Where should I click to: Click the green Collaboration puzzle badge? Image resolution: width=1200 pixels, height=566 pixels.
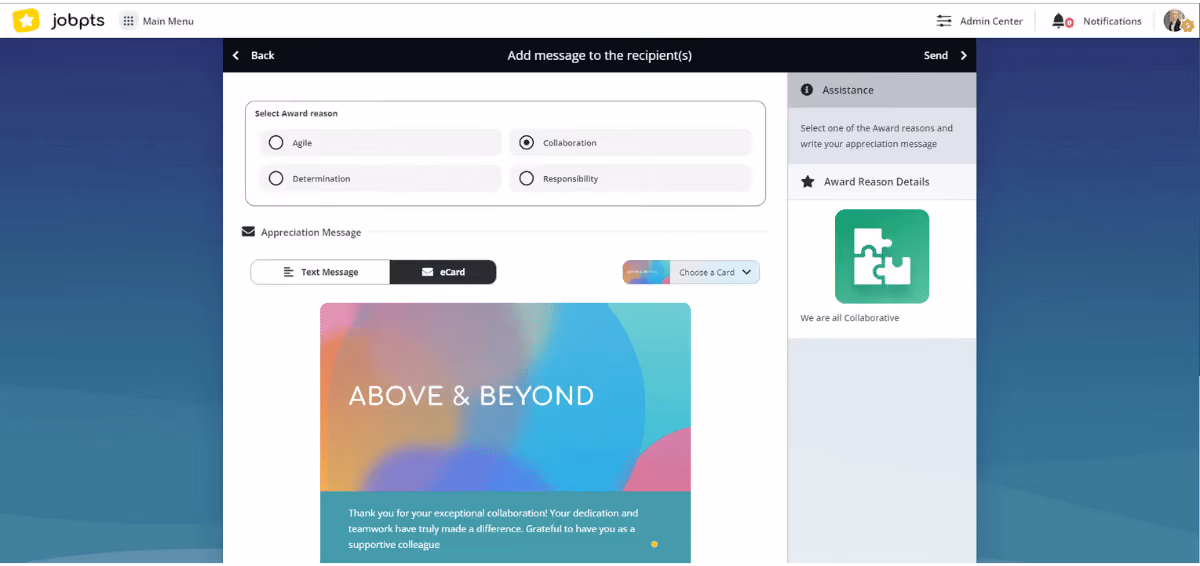coord(882,256)
